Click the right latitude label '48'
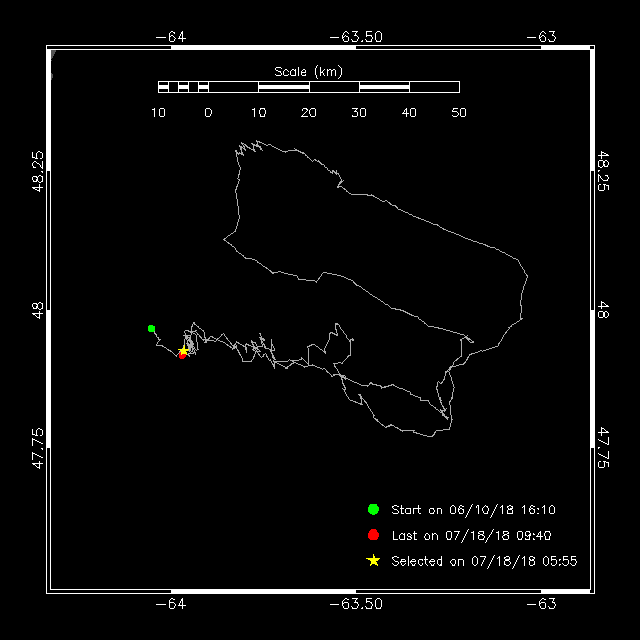The width and height of the screenshot is (640, 640). click(603, 310)
